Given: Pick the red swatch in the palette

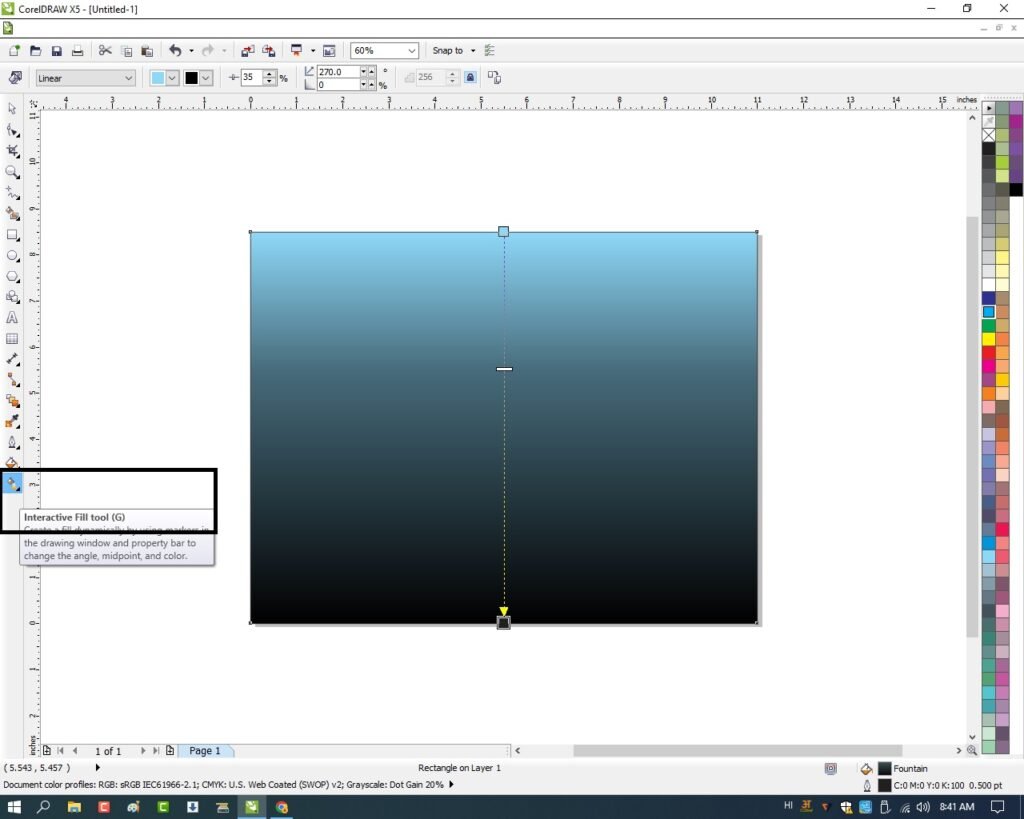Looking at the screenshot, I should click(989, 353).
